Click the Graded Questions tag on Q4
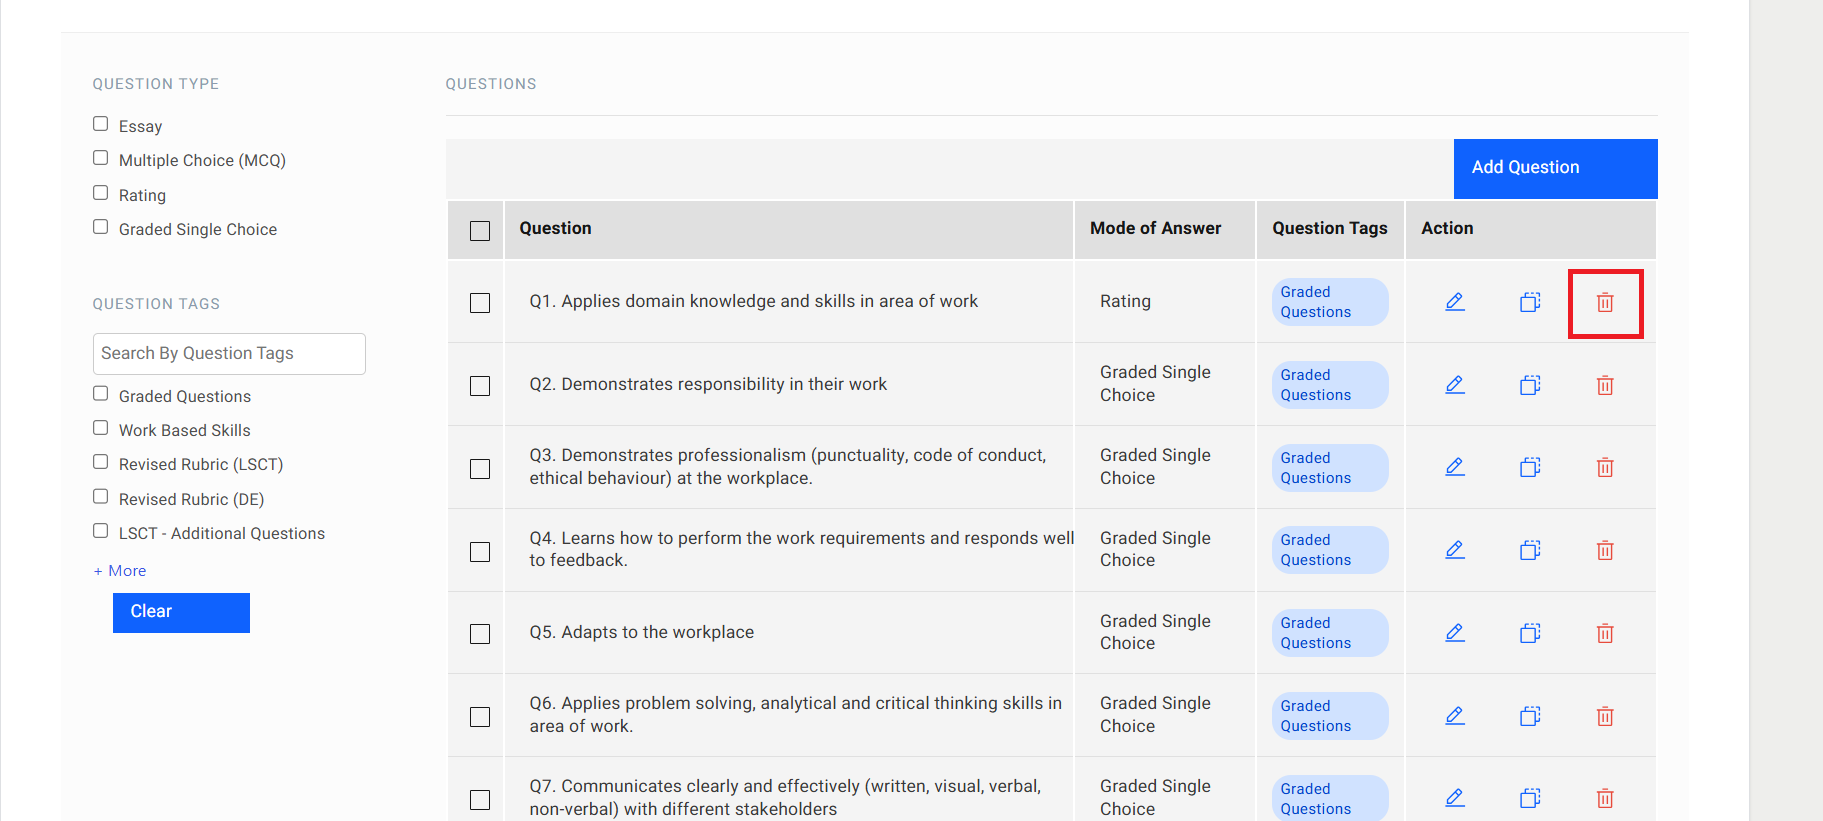Image resolution: width=1823 pixels, height=821 pixels. [x=1329, y=550]
